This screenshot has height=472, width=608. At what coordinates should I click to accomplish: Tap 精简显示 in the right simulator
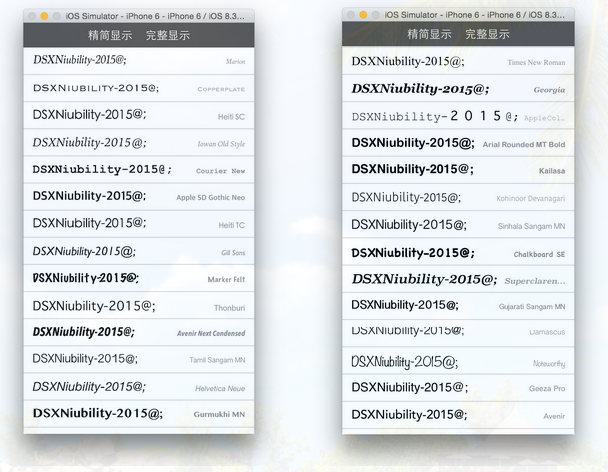pos(429,34)
